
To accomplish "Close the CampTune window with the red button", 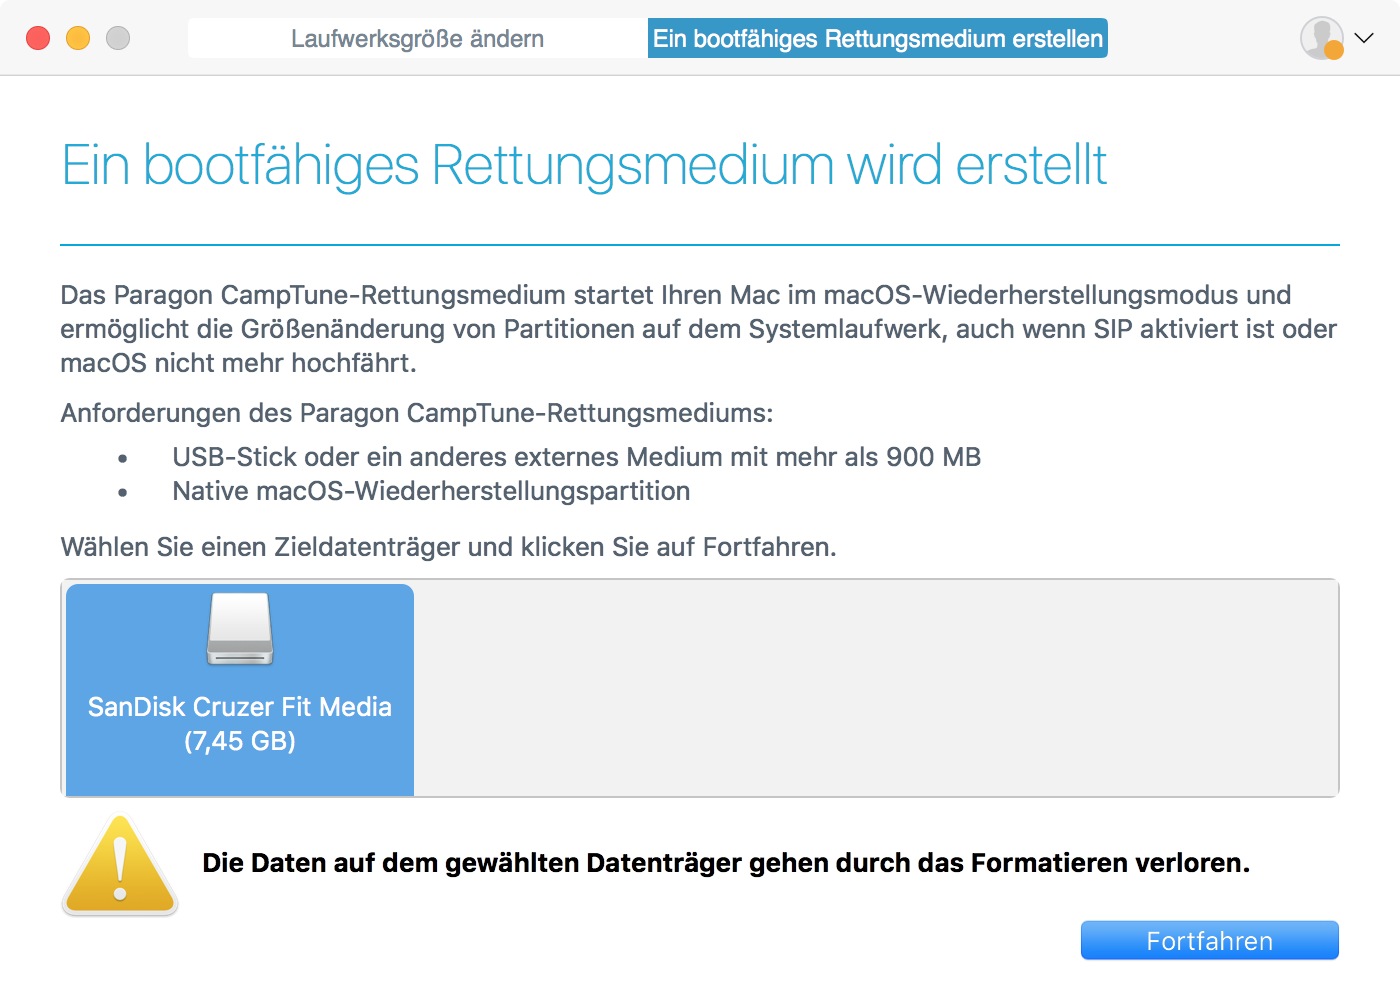I will (38, 38).
